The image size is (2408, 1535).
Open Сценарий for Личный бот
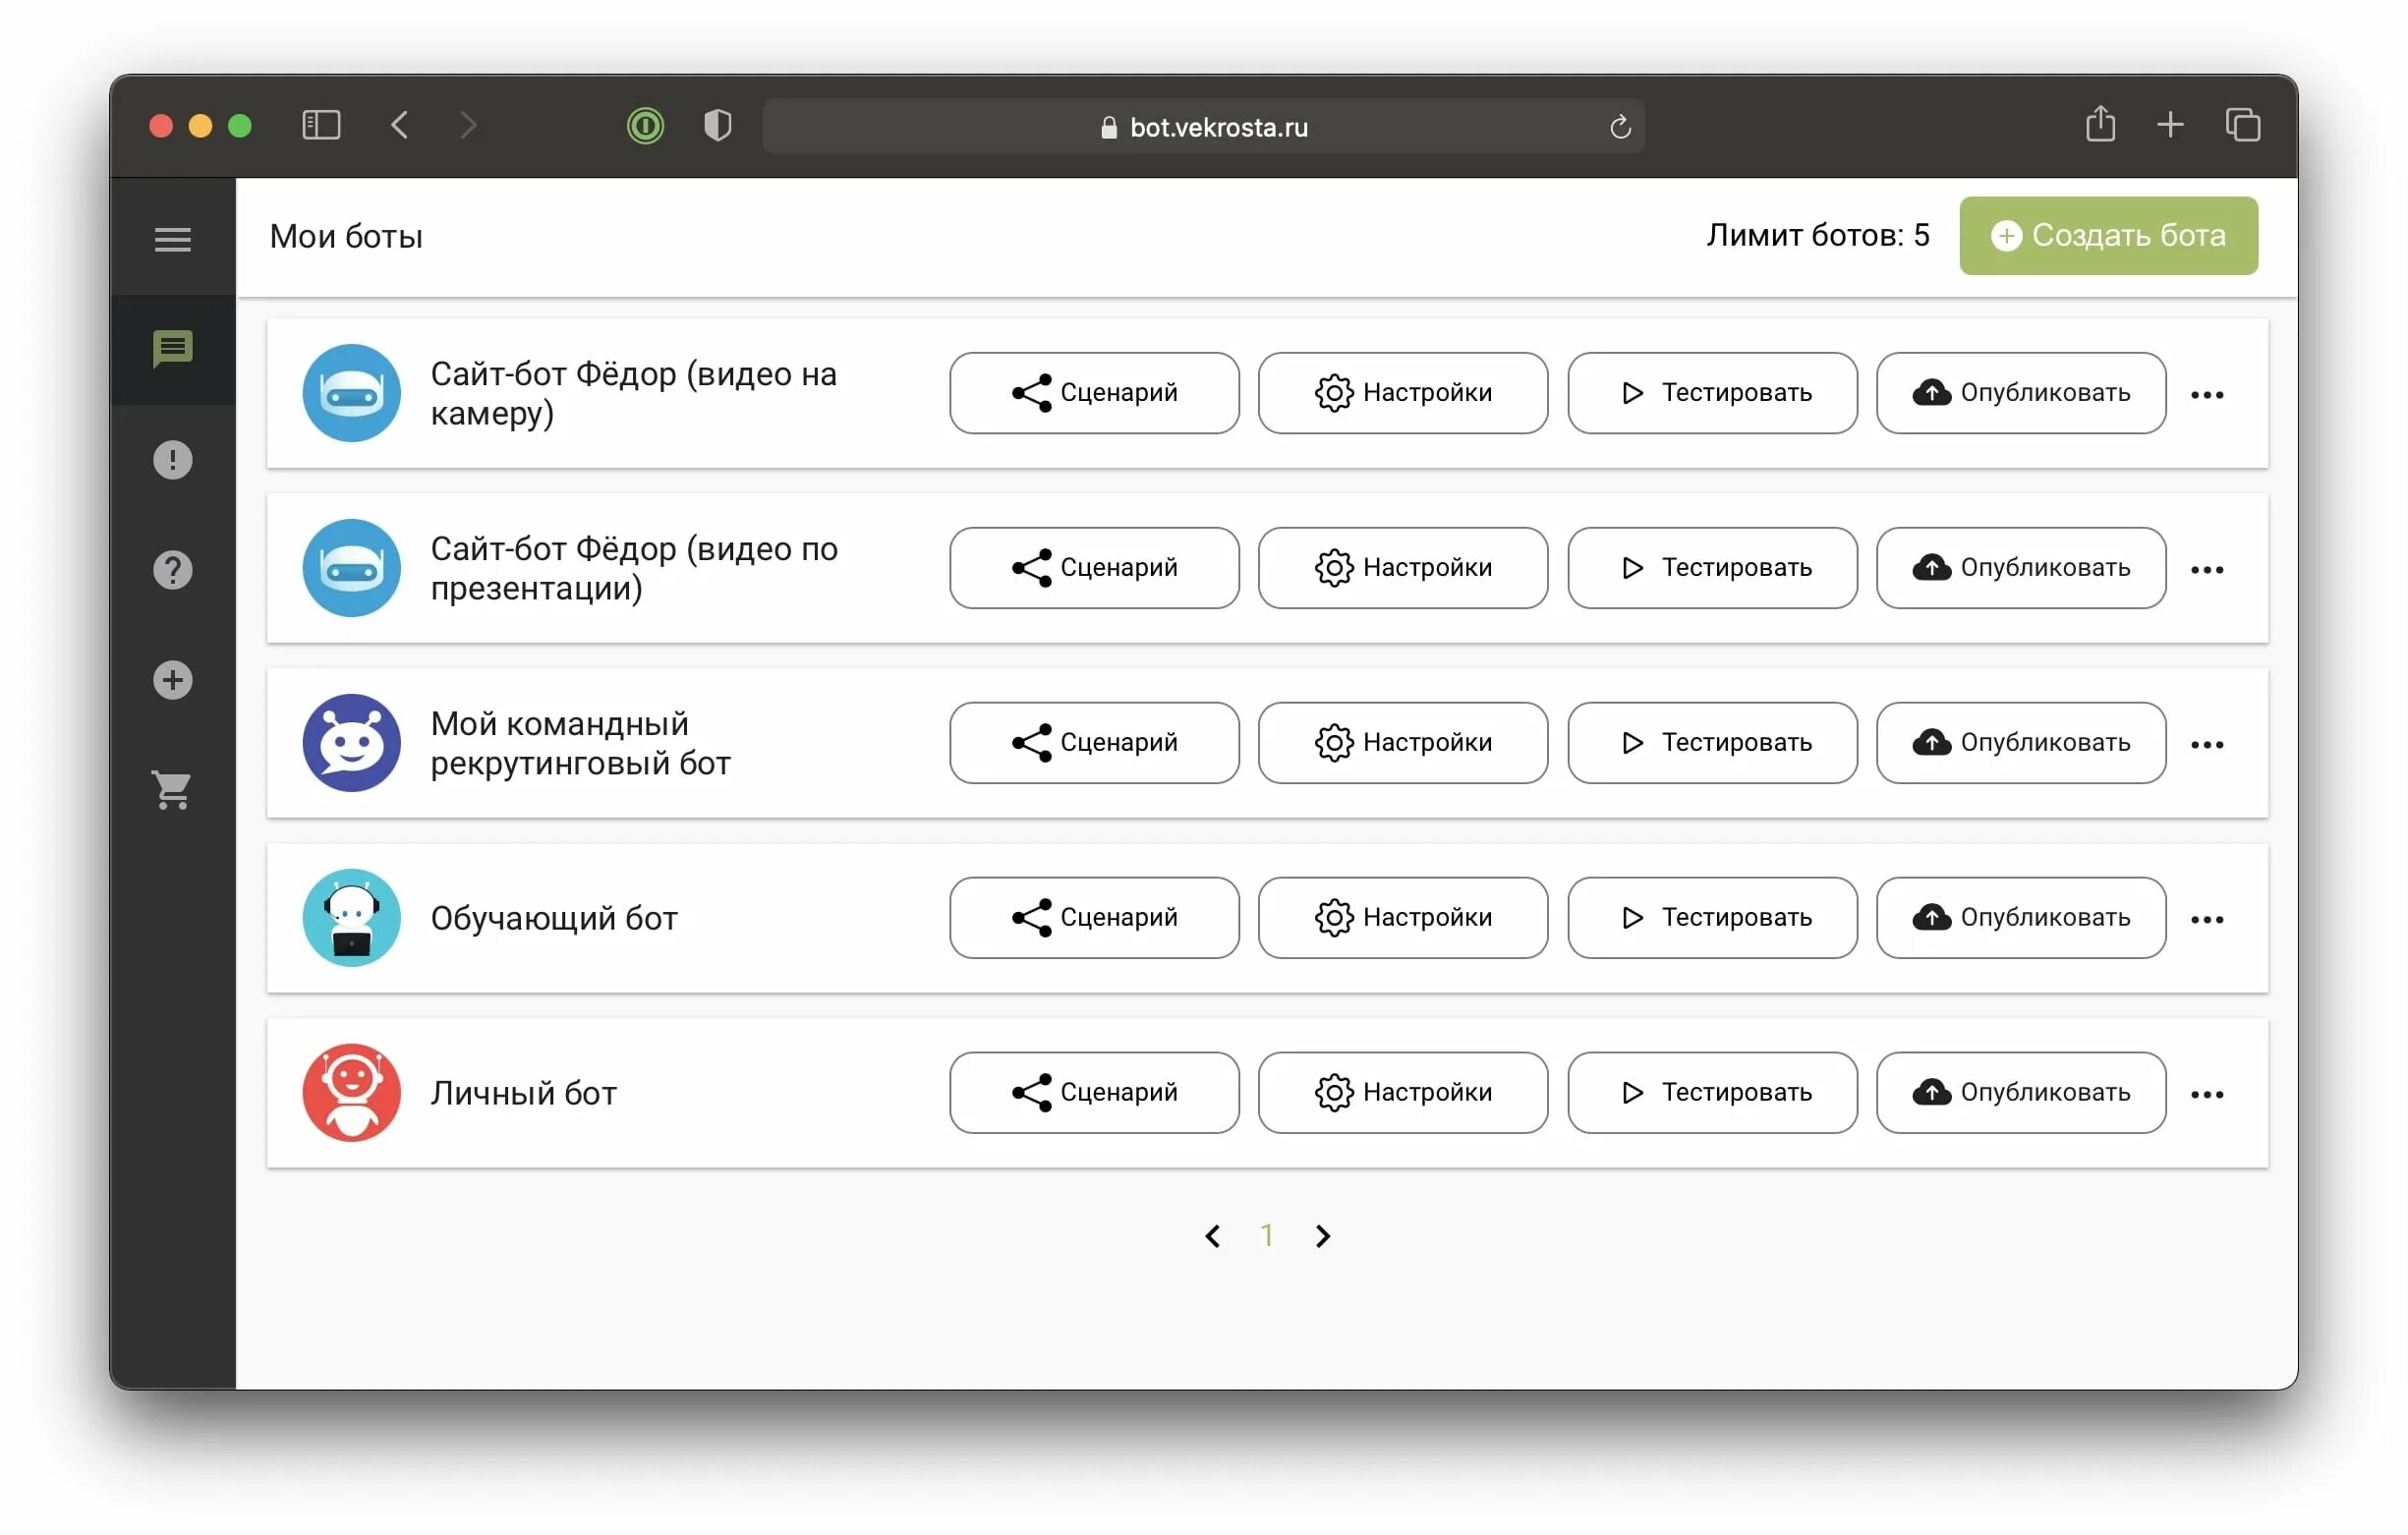pyautogui.click(x=1094, y=1093)
